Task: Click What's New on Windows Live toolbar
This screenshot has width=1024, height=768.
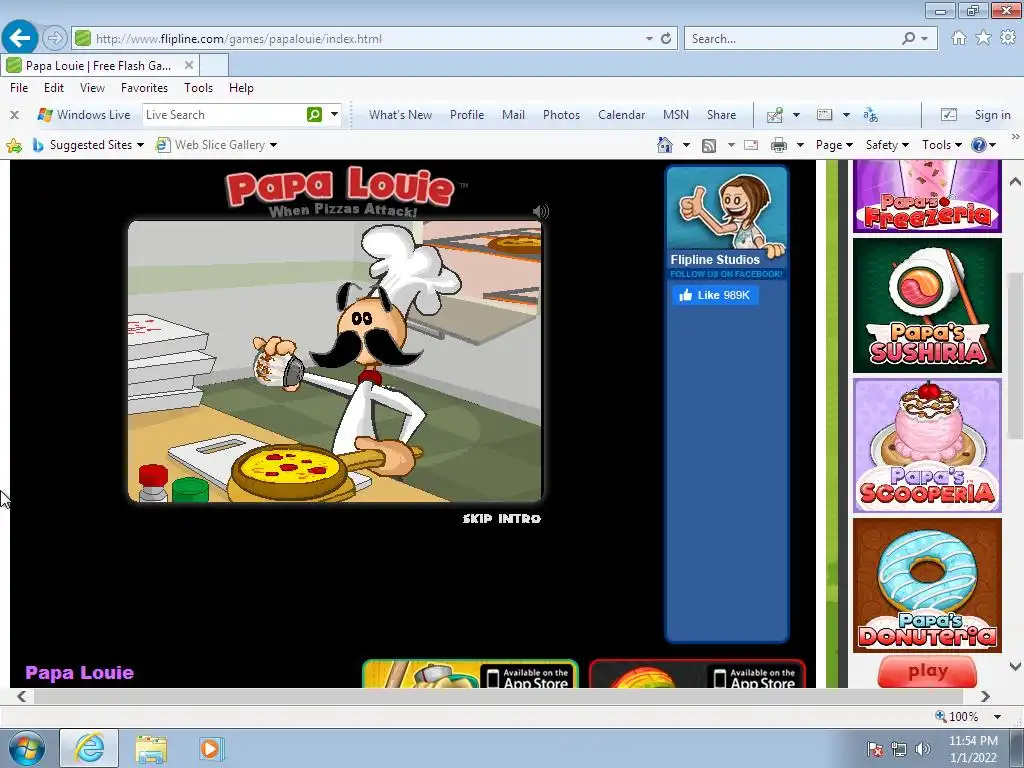Action: tap(400, 115)
